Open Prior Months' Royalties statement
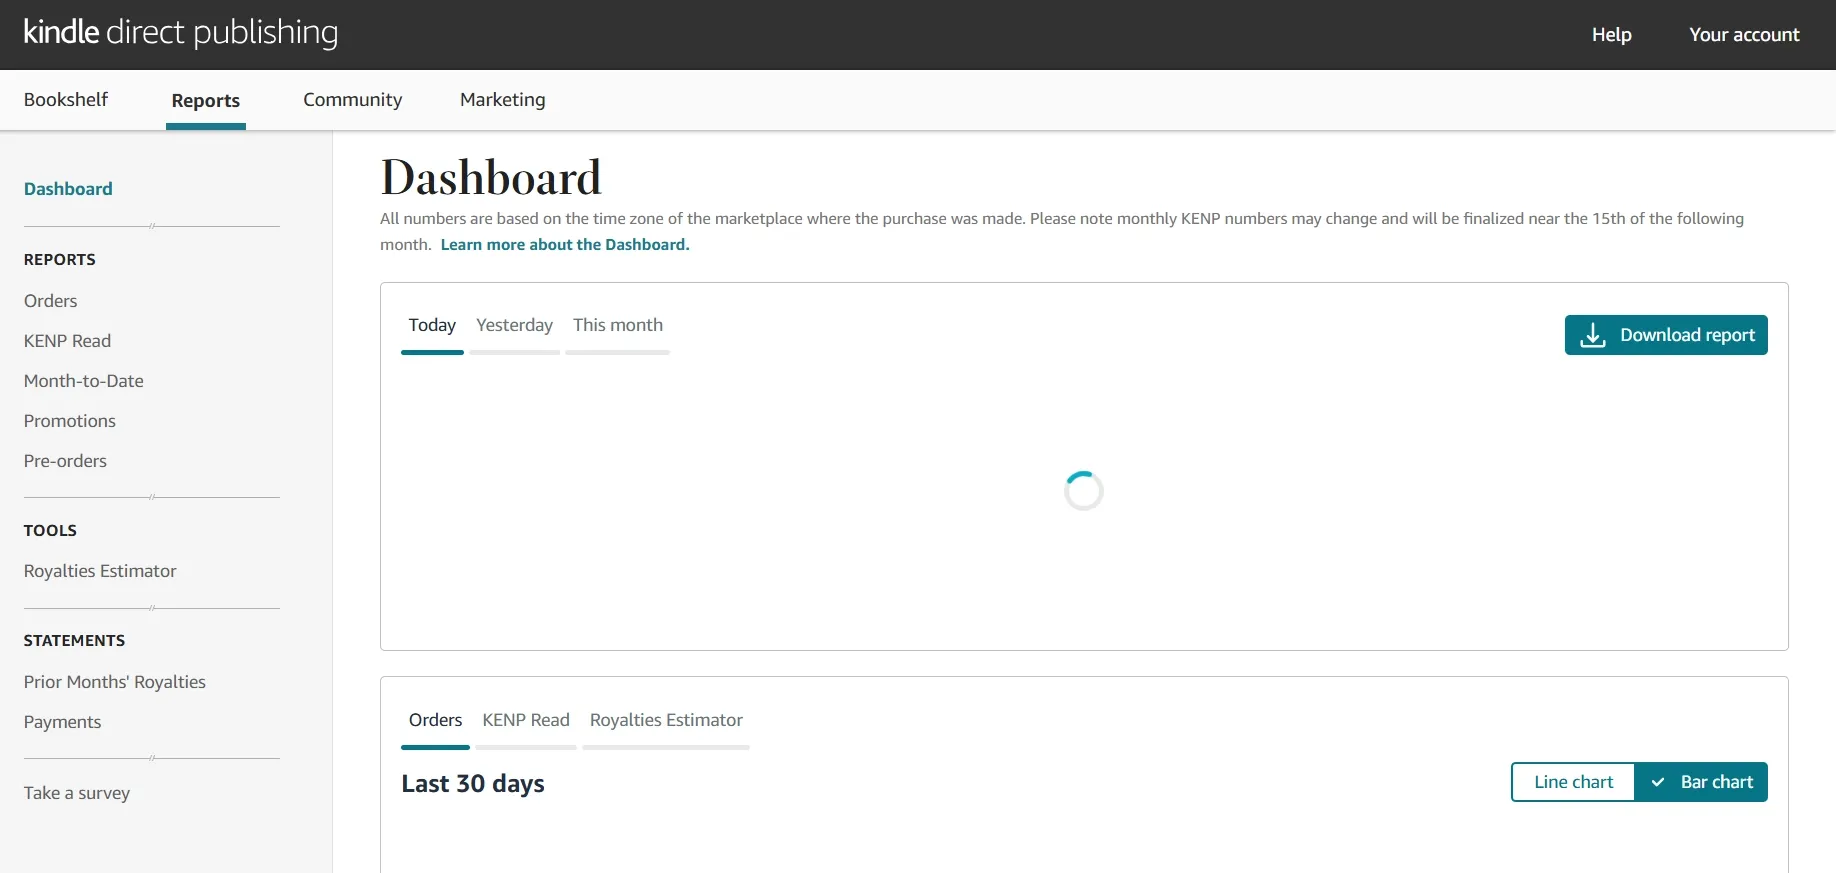Viewport: 1836px width, 873px height. (115, 682)
